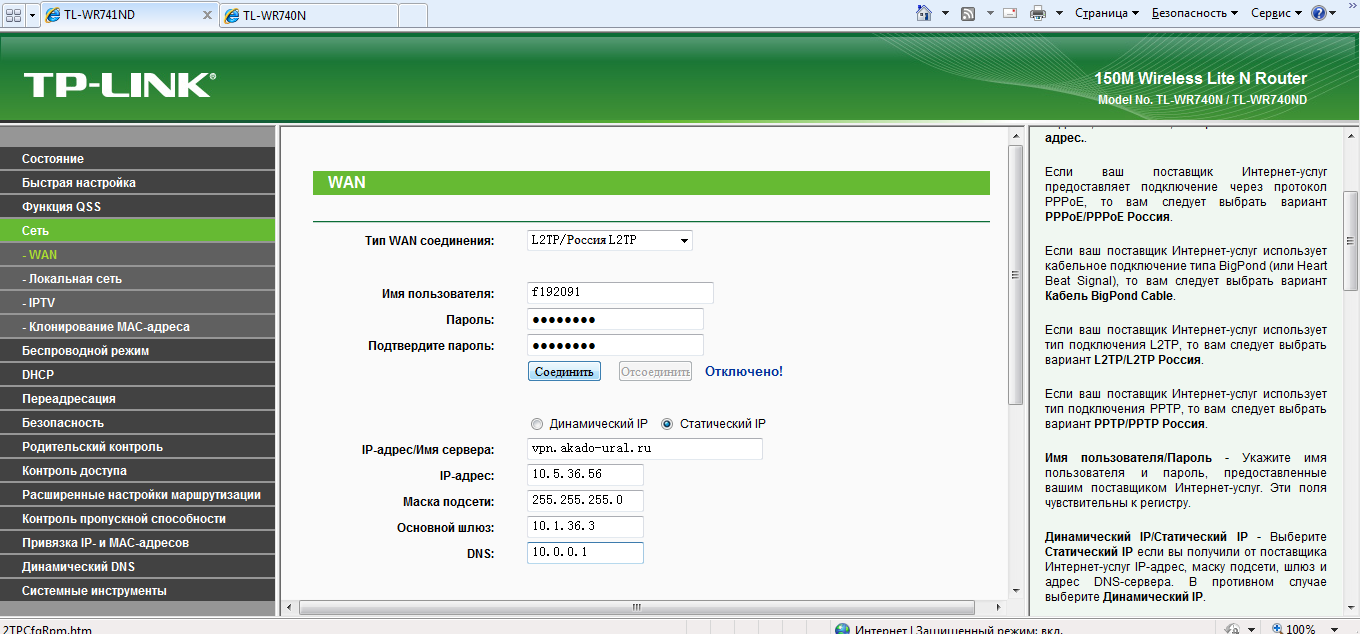Click the Соединить button
The width and height of the screenshot is (1360, 634).
coord(564,371)
